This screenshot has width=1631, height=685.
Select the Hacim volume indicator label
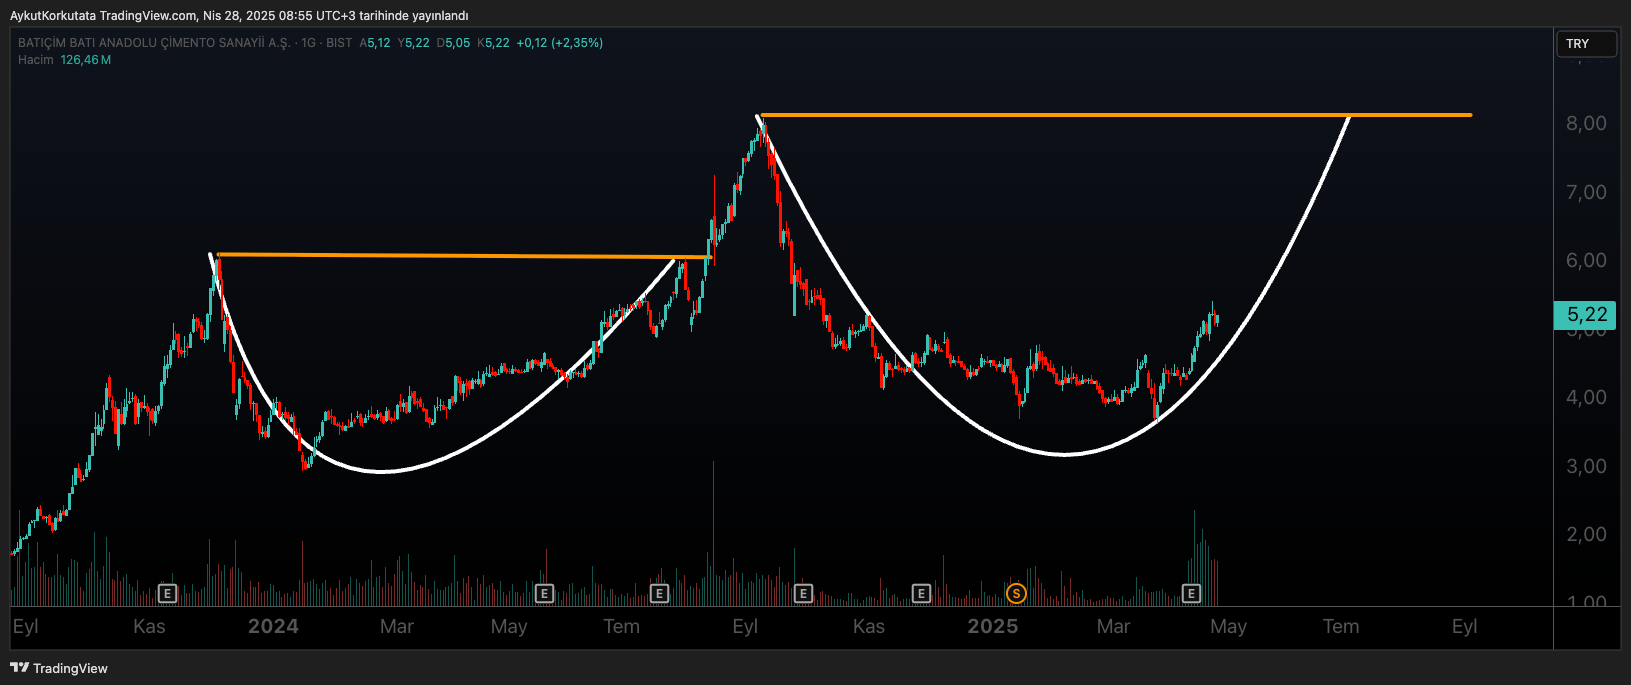pyautogui.click(x=36, y=60)
